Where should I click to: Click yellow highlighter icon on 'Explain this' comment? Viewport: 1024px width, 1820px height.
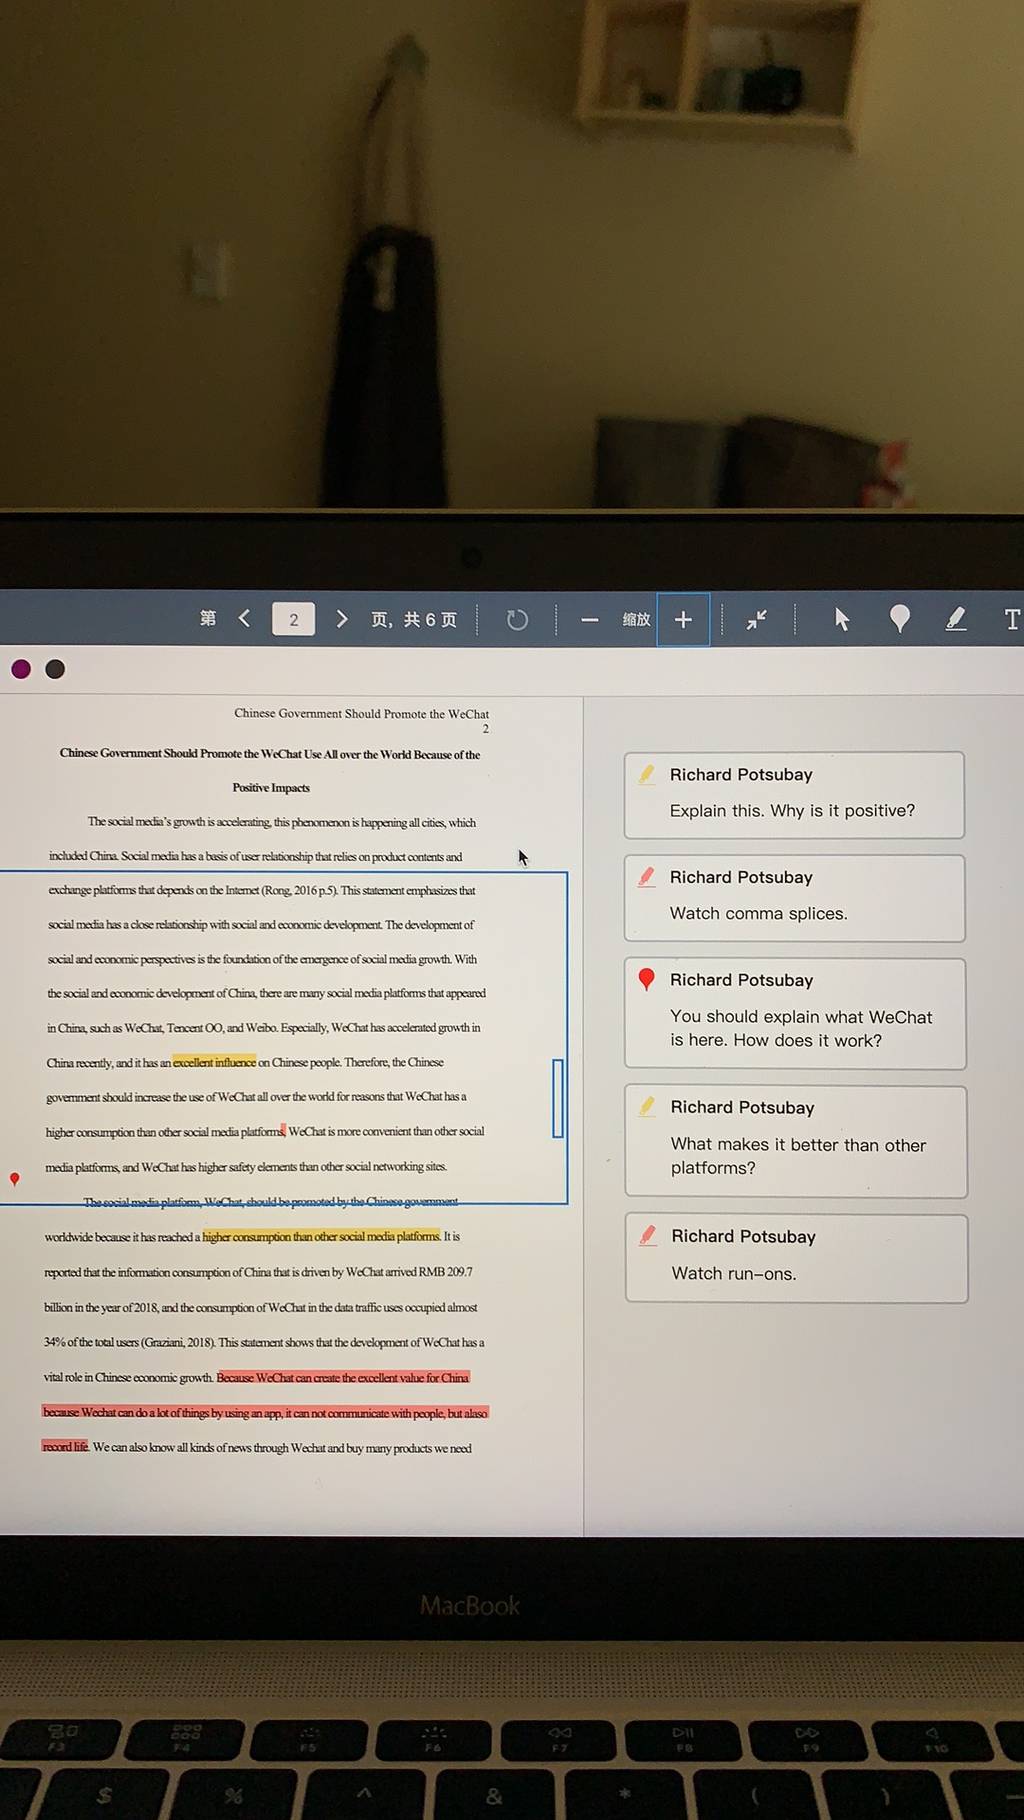[x=647, y=774]
